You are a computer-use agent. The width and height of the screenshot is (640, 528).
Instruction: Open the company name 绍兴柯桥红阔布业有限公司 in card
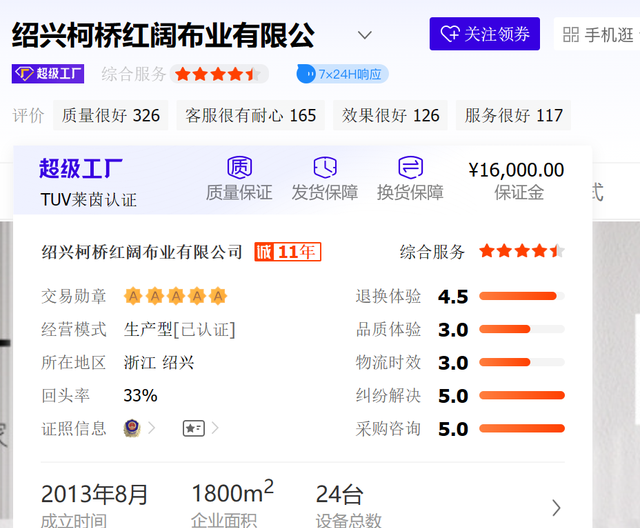tap(142, 252)
